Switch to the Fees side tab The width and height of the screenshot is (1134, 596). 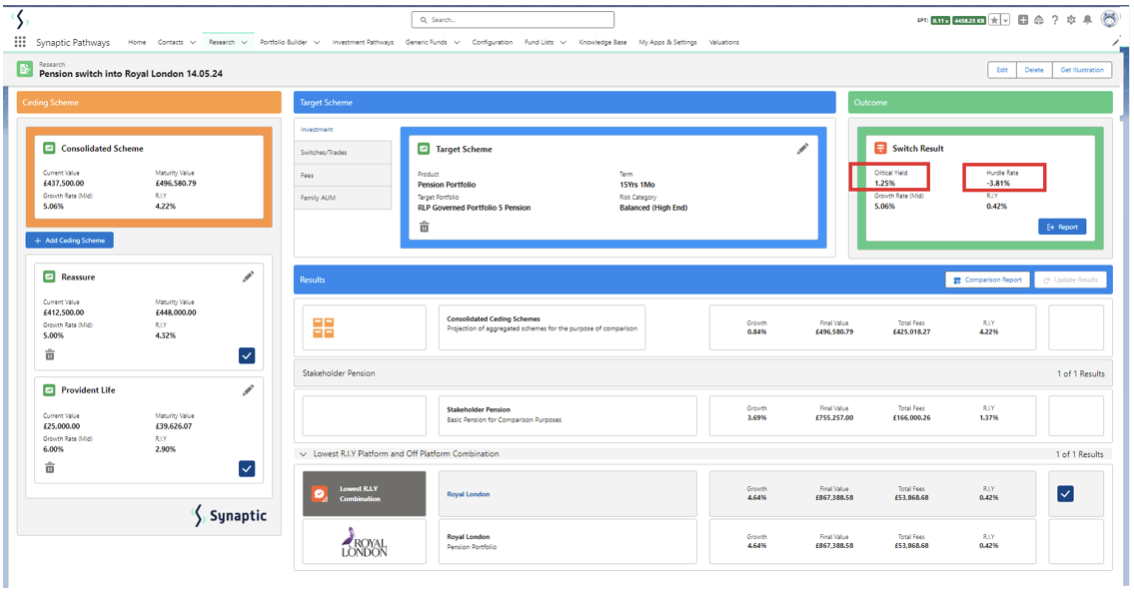[344, 176]
